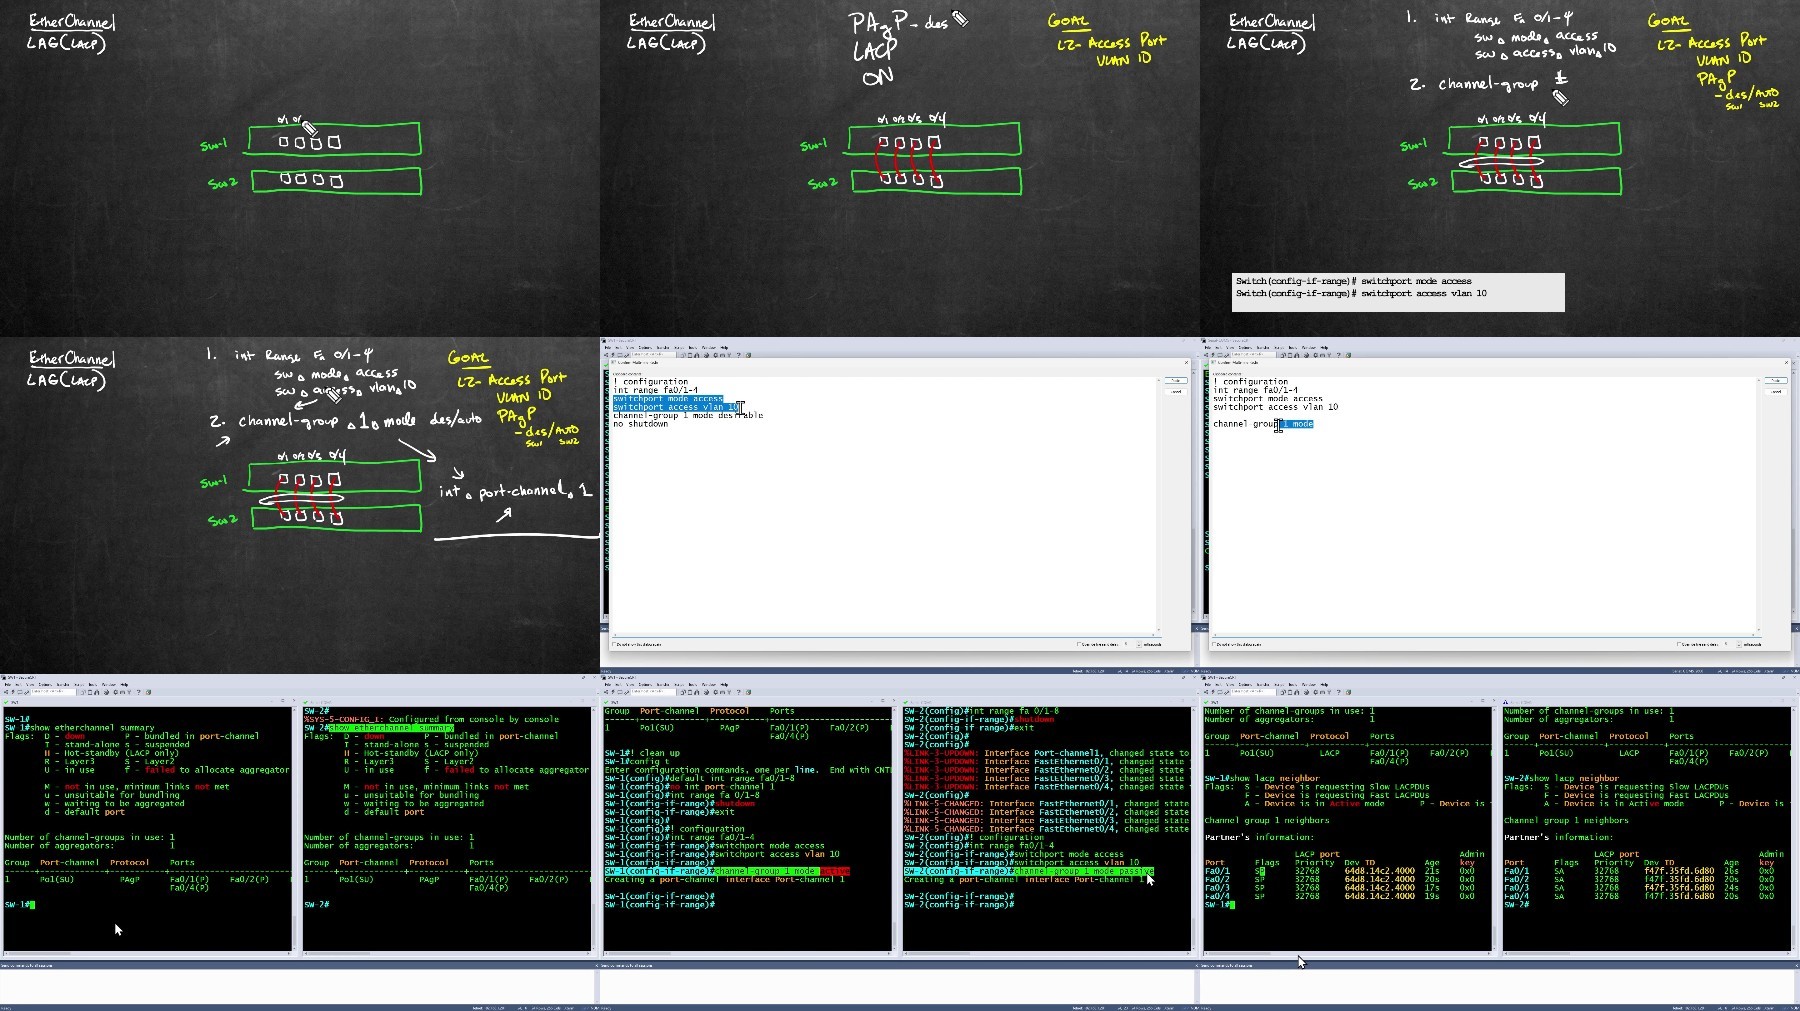Click 'Switch(config-if-range)# switchport mode access' in white box
Image resolution: width=1800 pixels, height=1011 pixels.
tap(1353, 281)
